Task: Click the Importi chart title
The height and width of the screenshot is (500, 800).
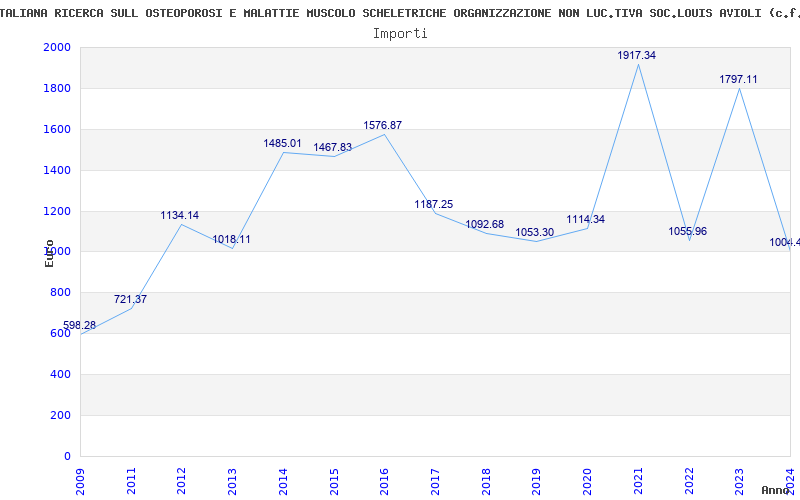Action: (x=400, y=33)
